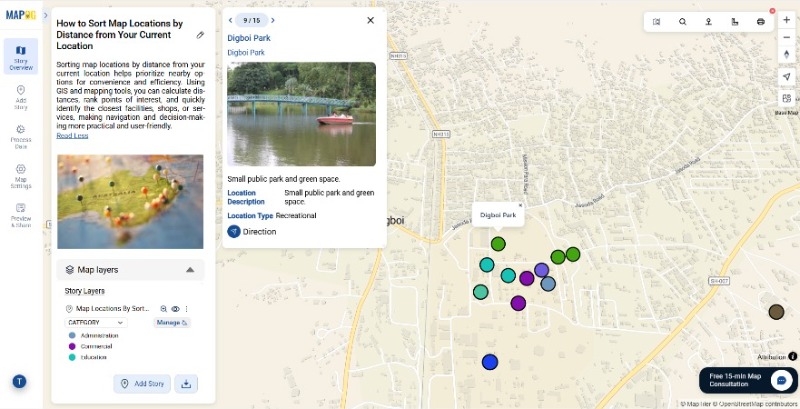Click the locate-me arrow icon
This screenshot has height=409, width=800.
[x=787, y=77]
